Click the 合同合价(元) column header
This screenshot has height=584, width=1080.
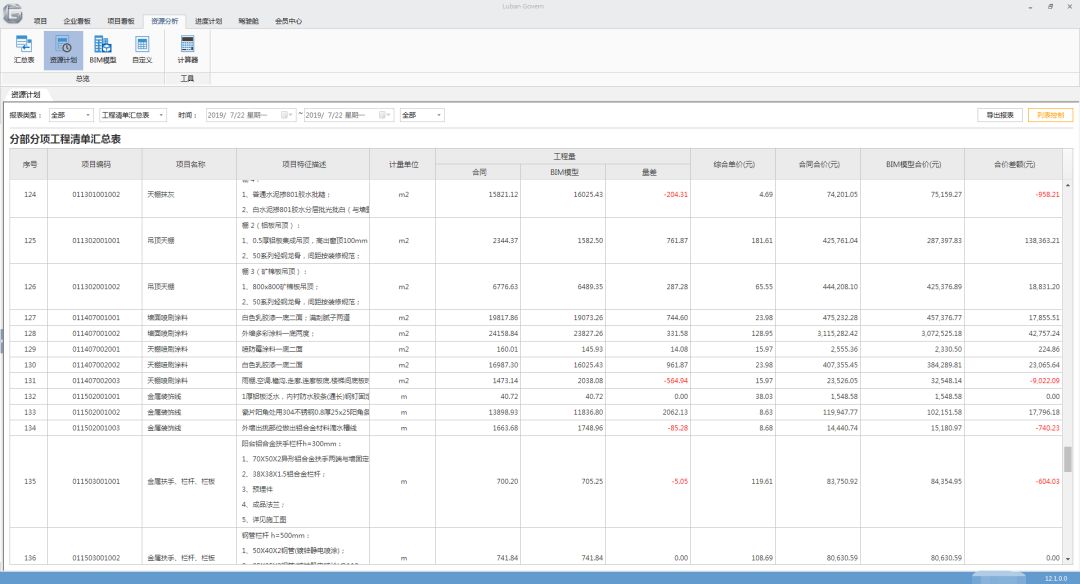click(x=818, y=164)
